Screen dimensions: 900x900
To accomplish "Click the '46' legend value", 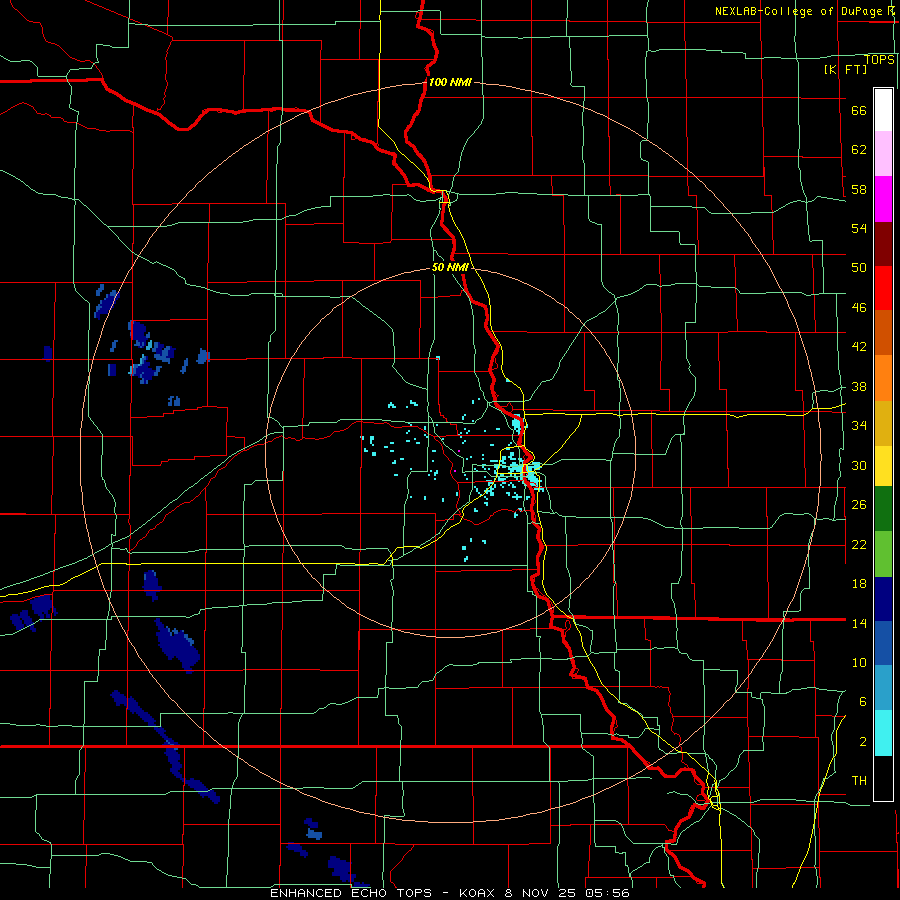I will click(859, 308).
